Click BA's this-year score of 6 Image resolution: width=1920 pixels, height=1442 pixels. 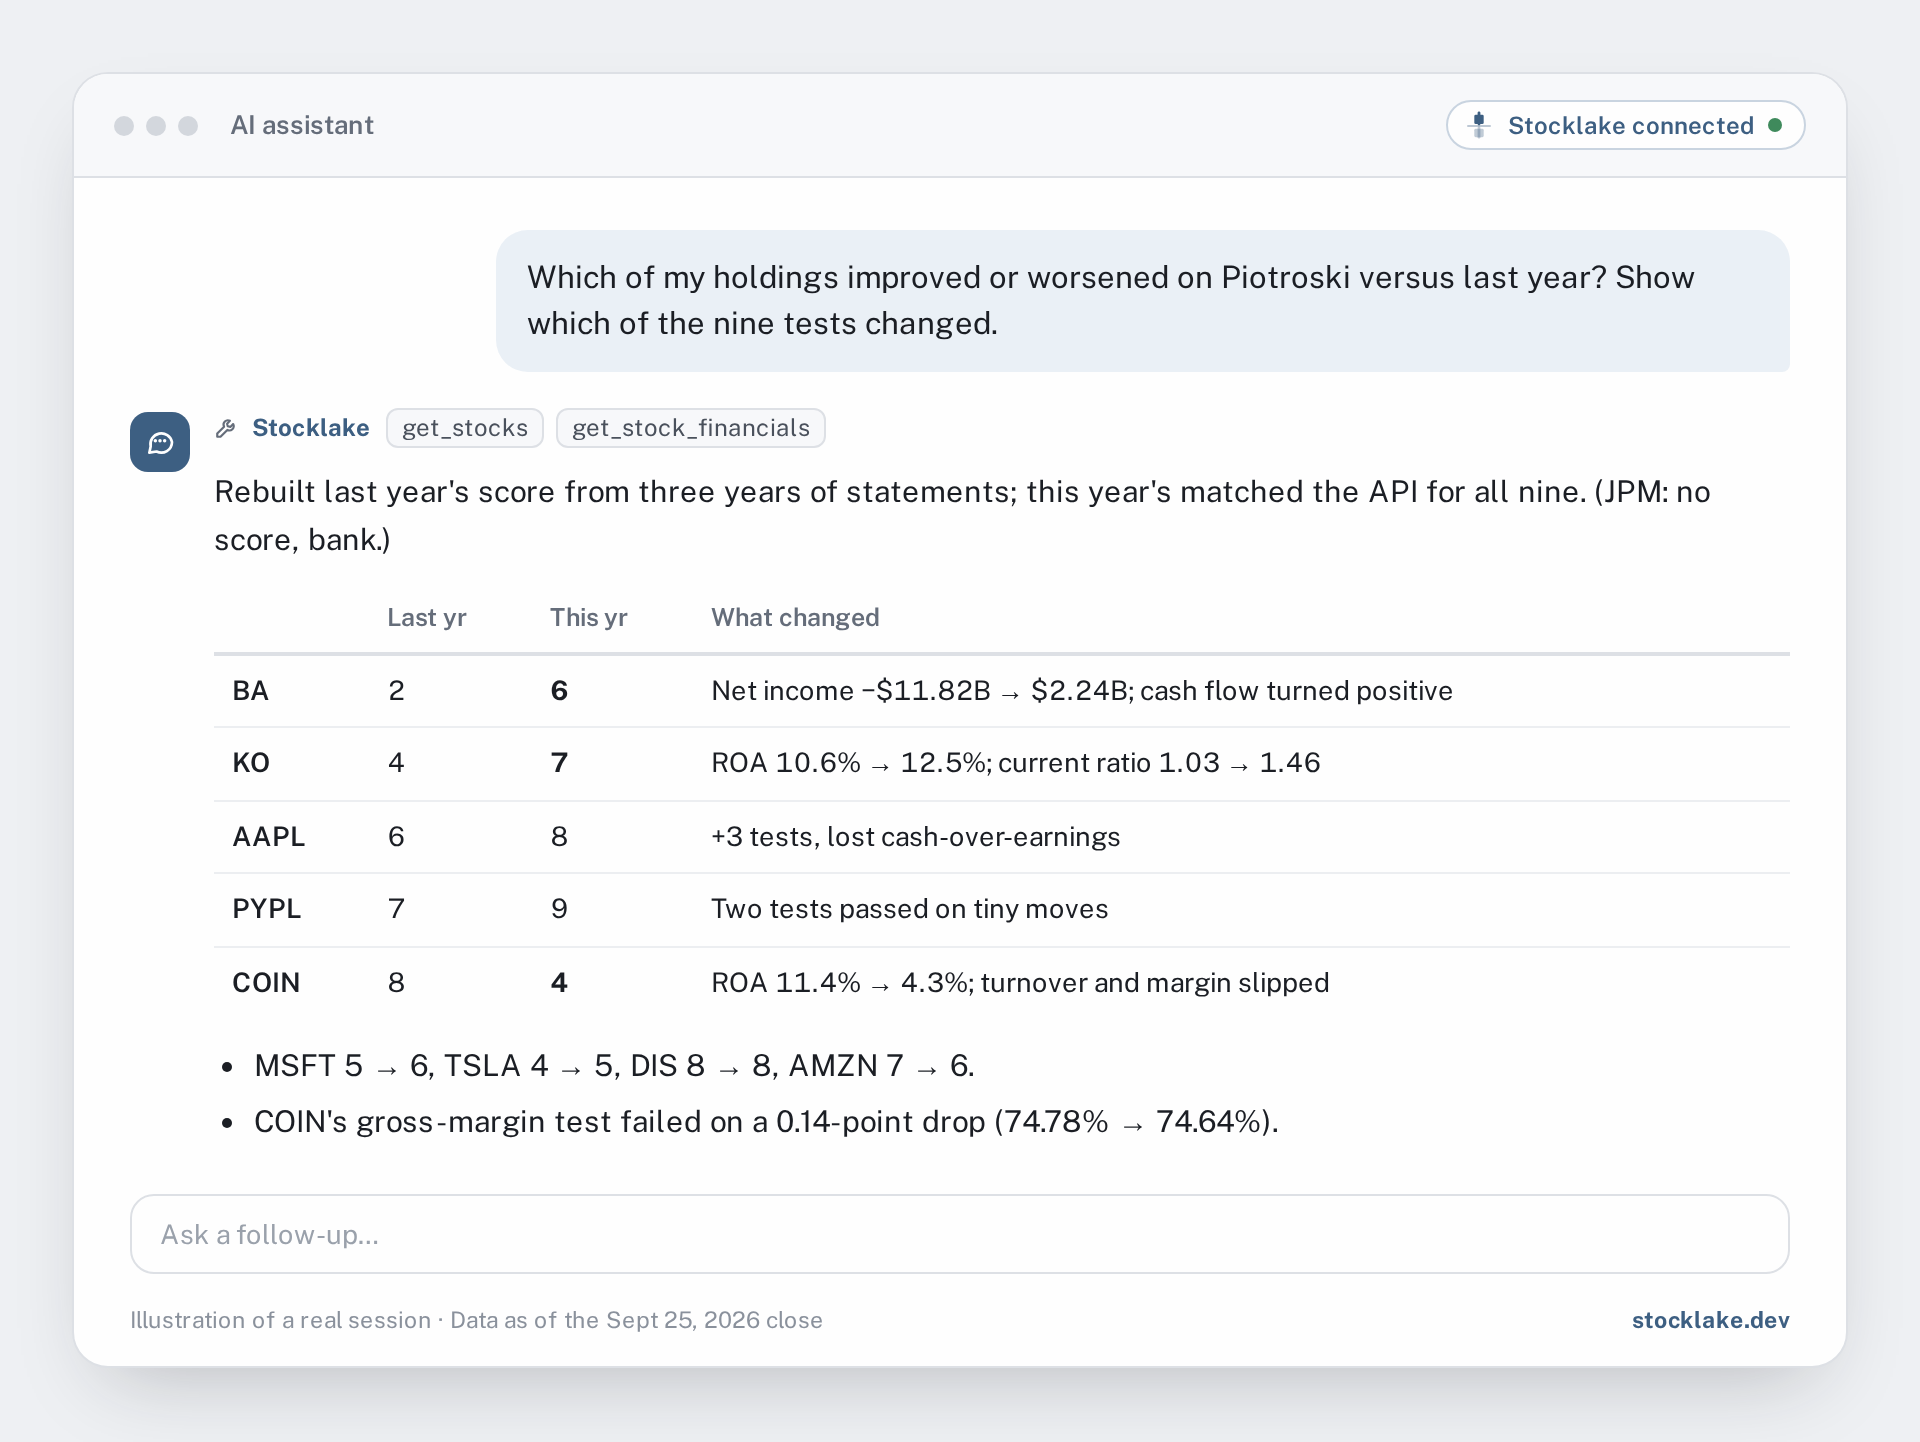560,691
